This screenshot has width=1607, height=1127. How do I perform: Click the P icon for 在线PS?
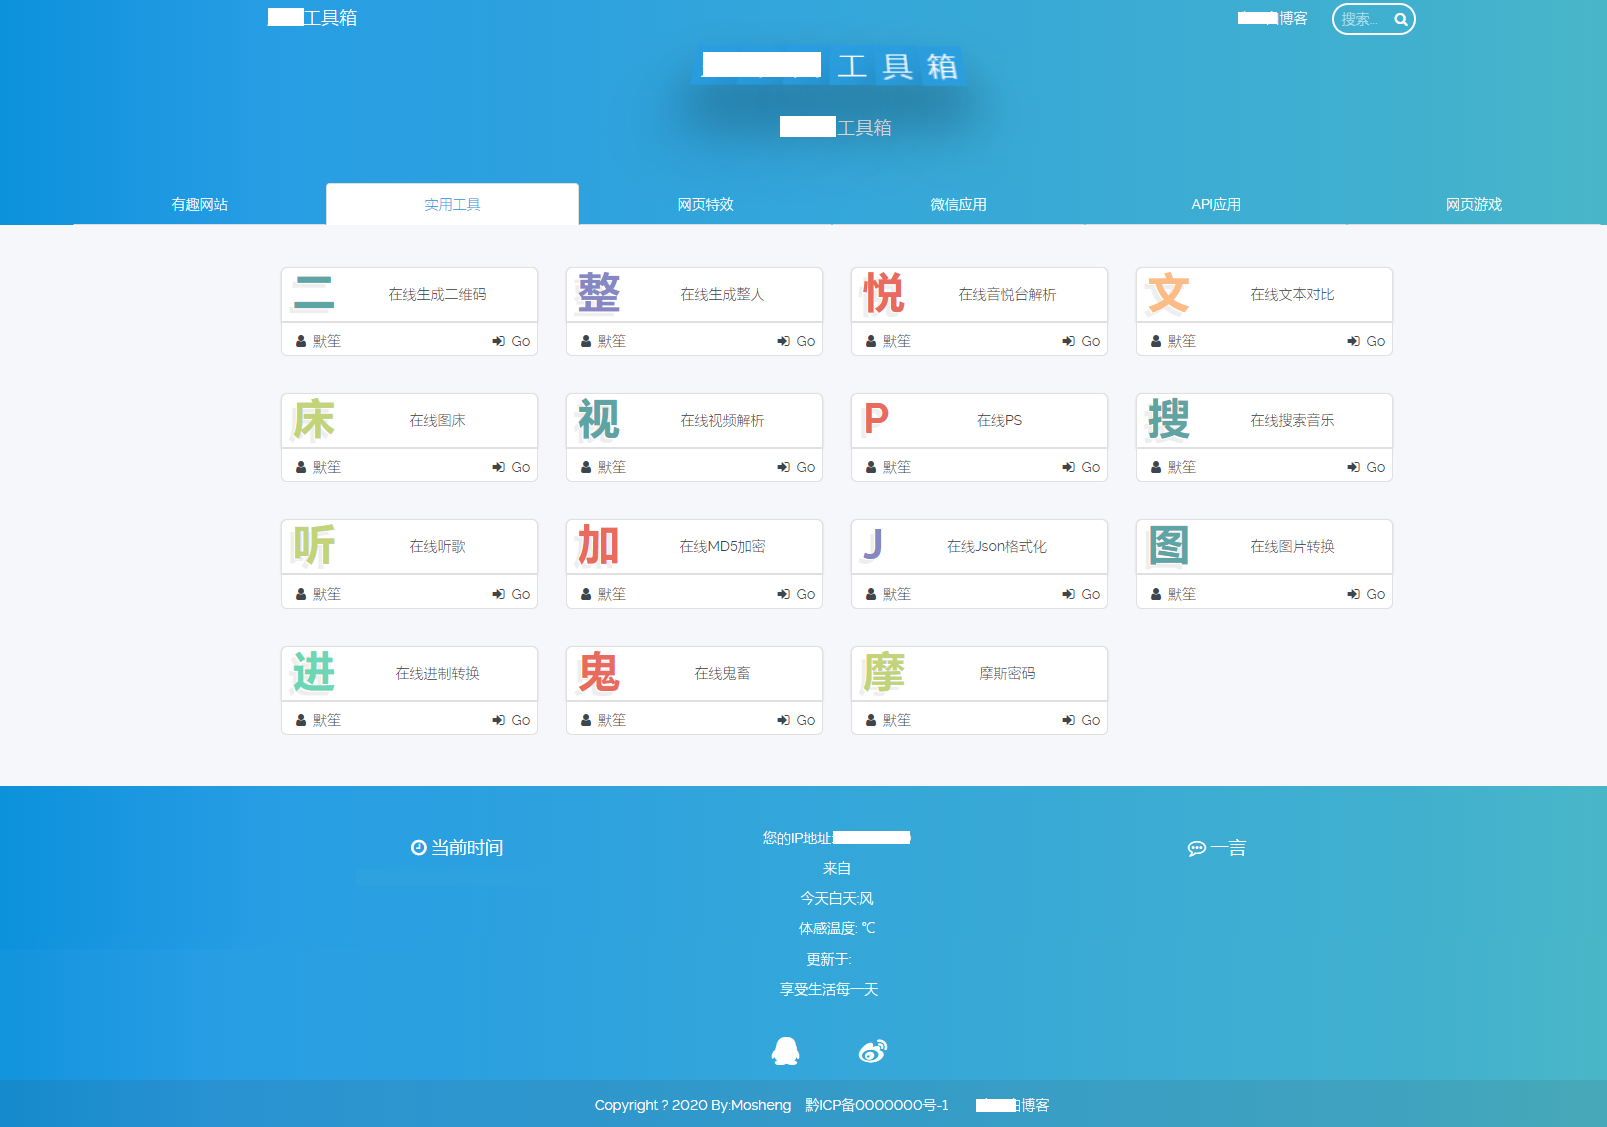pos(877,419)
